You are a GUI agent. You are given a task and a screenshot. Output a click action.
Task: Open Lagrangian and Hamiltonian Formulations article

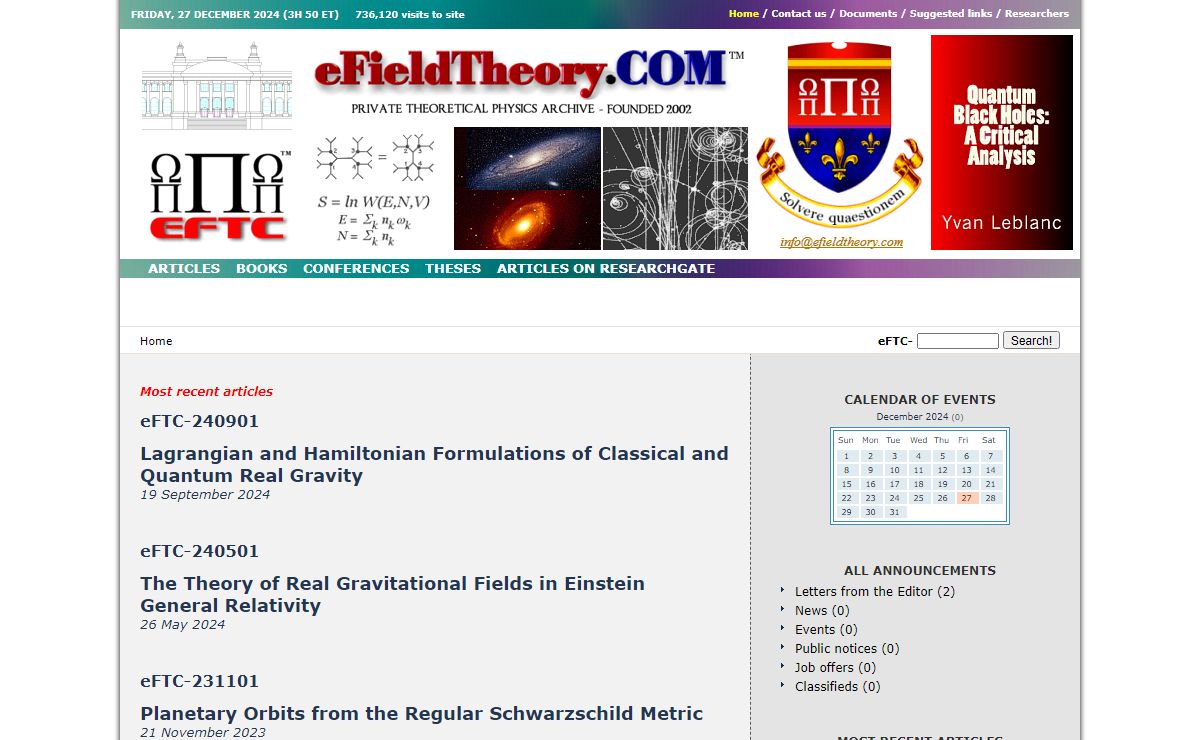tap(434, 464)
